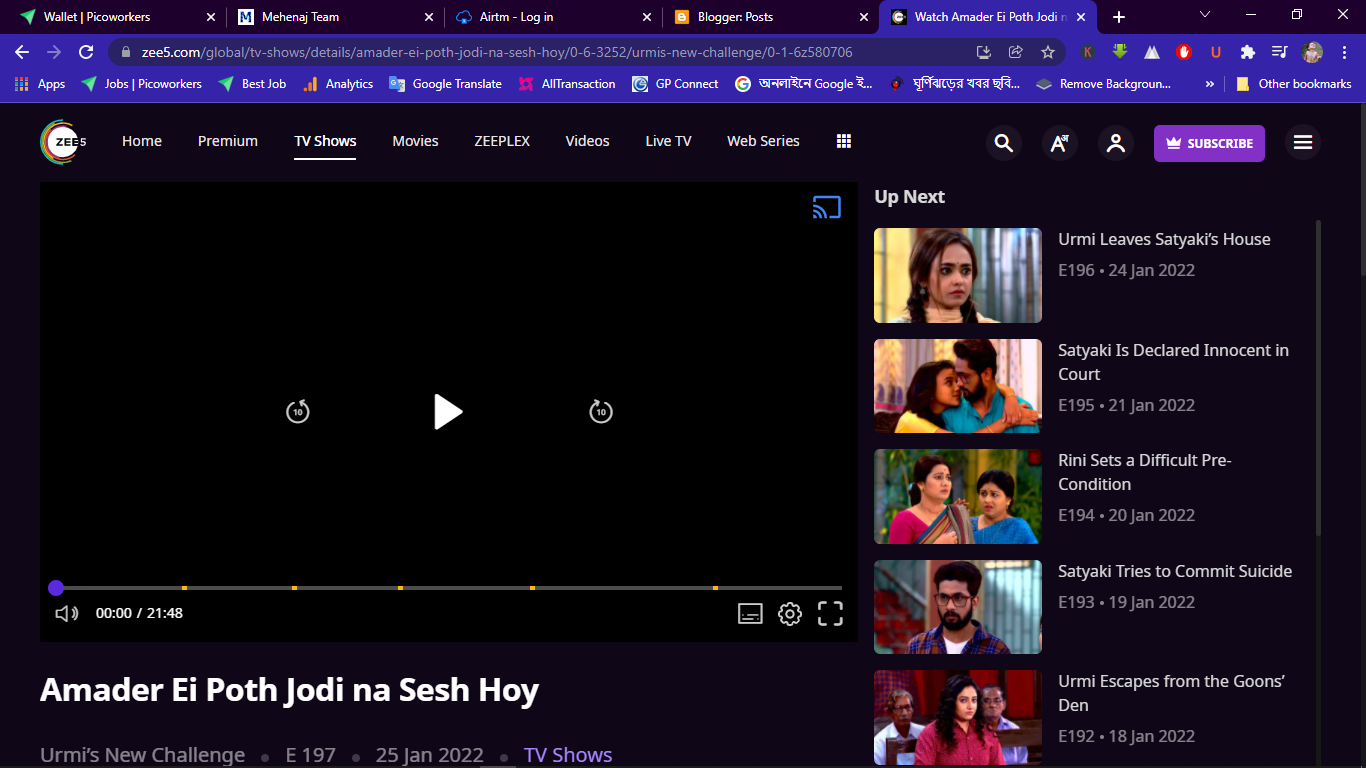
Task: Go to Home in ZEE5 navigation
Action: pos(142,141)
